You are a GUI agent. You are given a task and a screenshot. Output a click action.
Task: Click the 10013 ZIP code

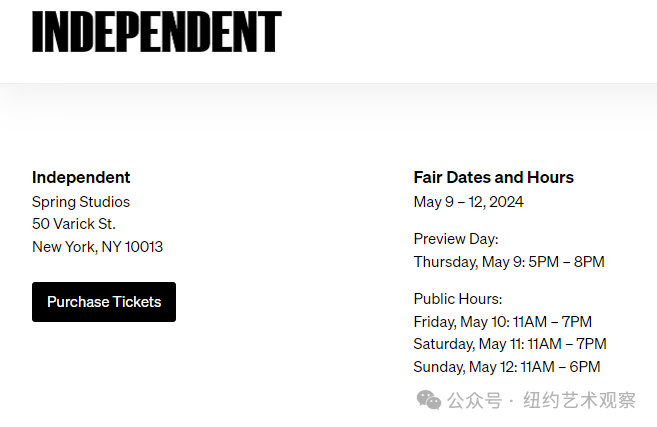[144, 247]
